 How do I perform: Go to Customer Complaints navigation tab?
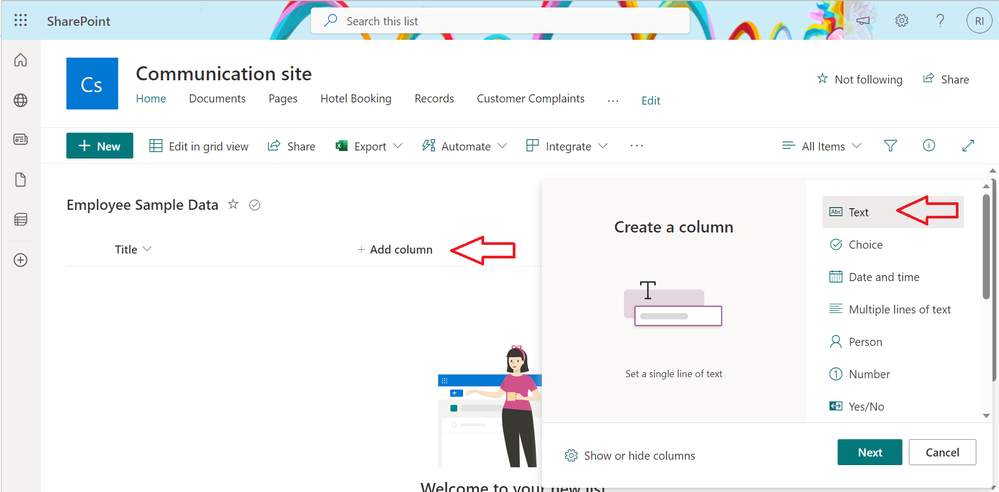pyautogui.click(x=530, y=99)
